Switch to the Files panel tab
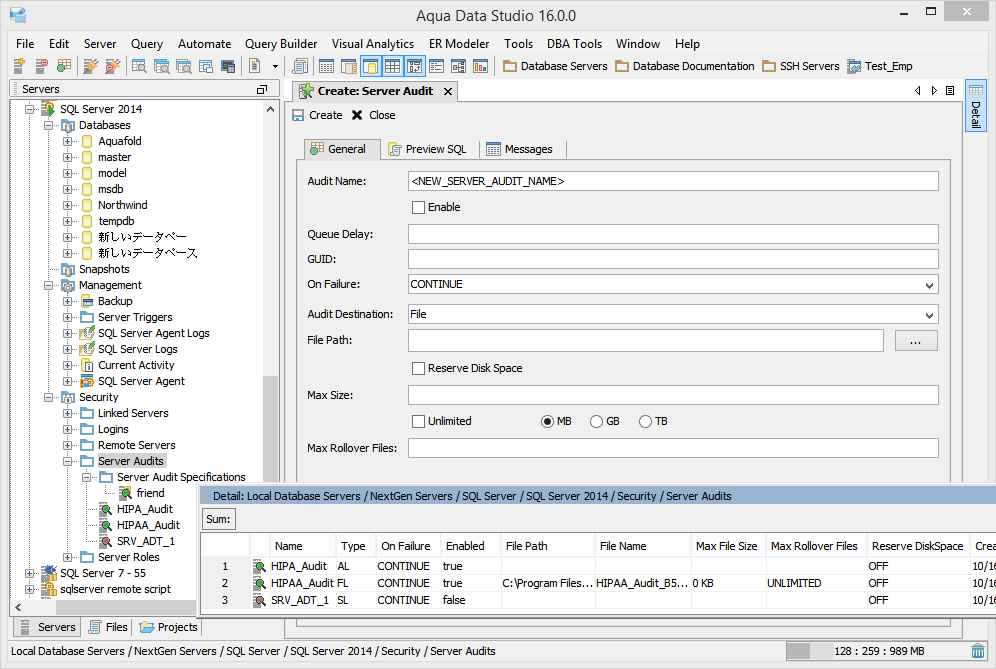This screenshot has height=669, width=996. tap(108, 627)
